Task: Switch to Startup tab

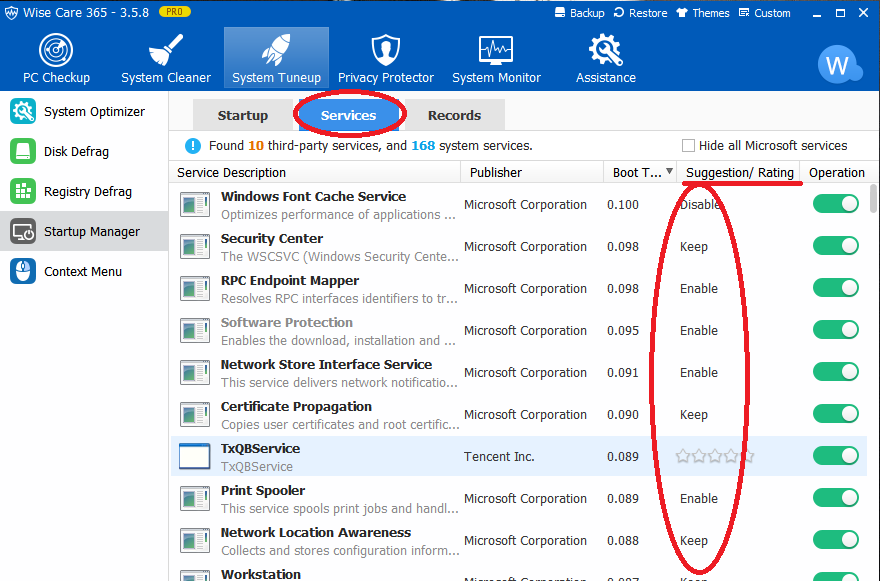Action: tap(242, 116)
